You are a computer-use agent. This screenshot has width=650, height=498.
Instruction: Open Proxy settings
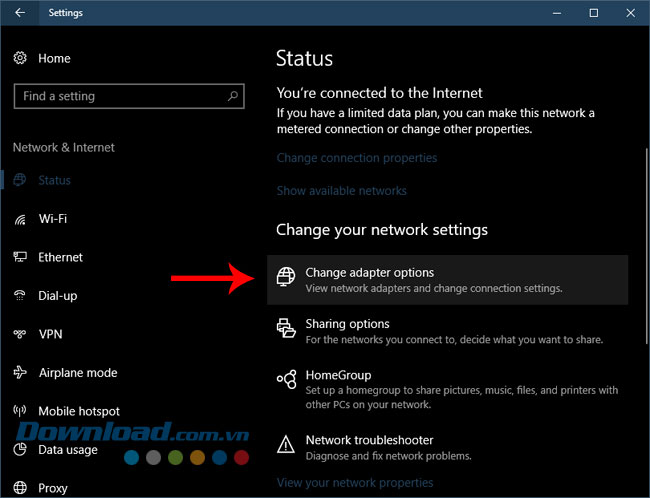pos(53,488)
